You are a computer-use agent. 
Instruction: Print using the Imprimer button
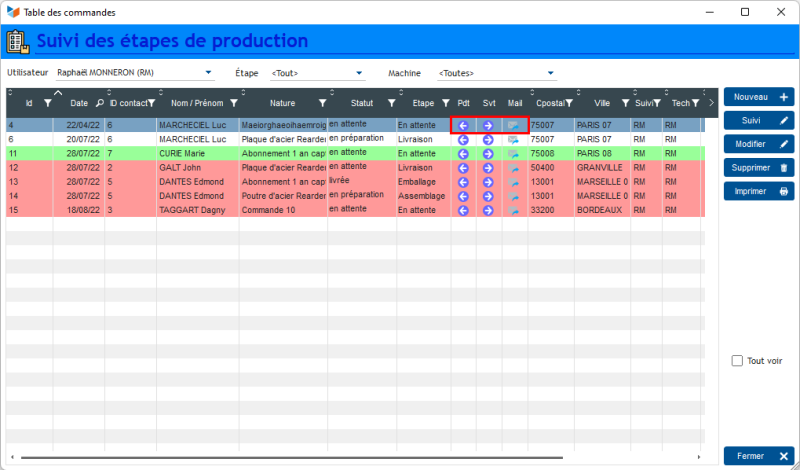tap(758, 191)
